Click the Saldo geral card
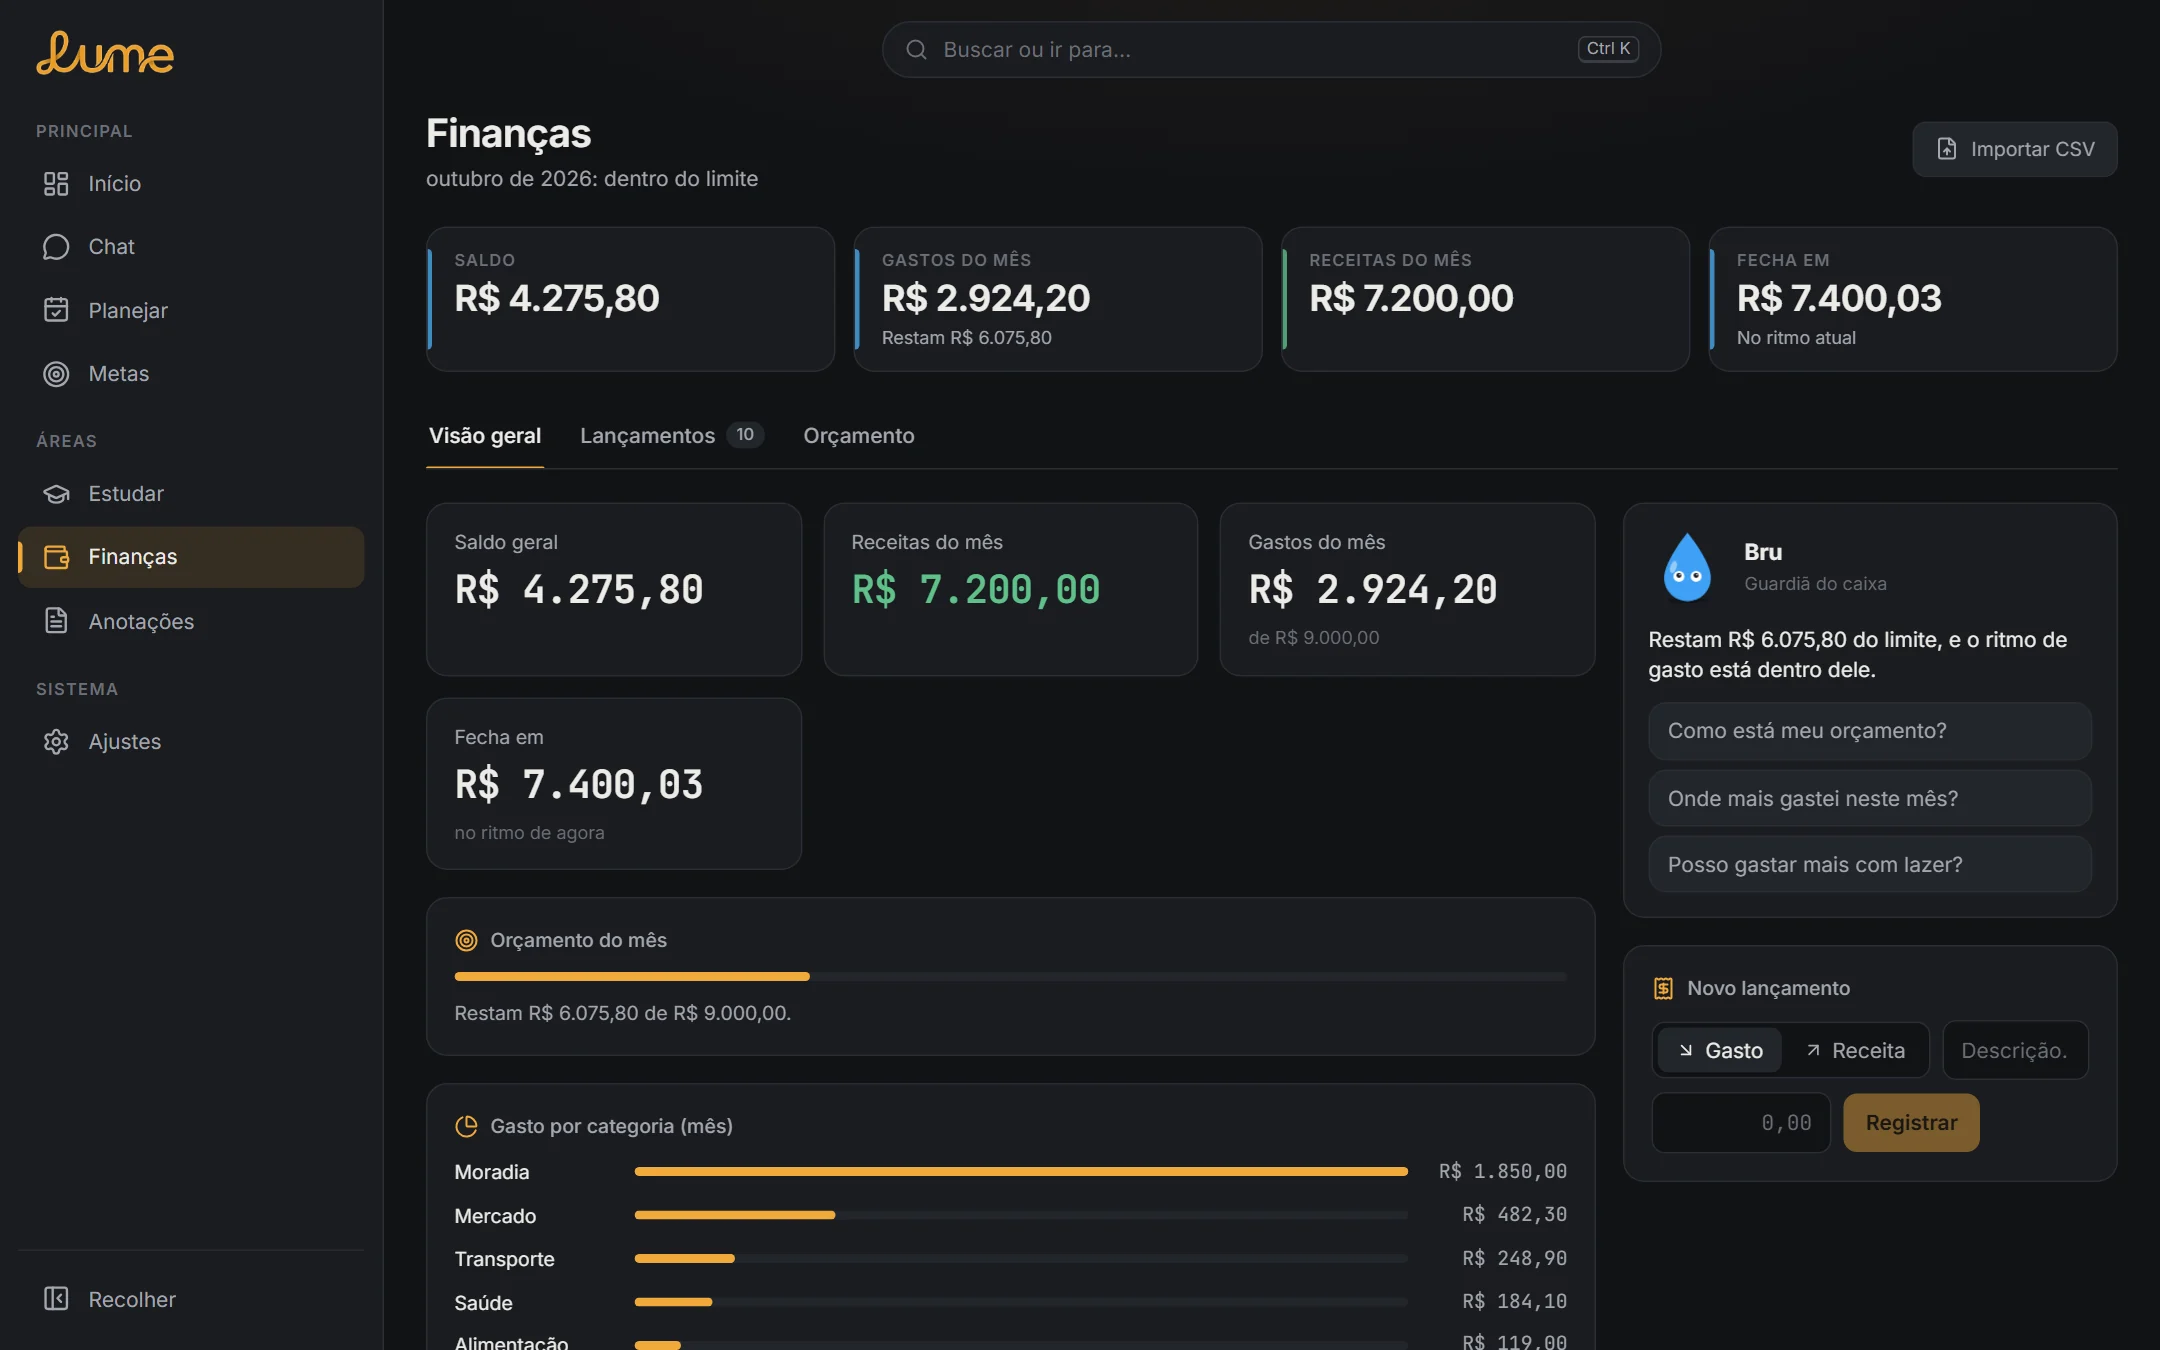Screen dimensions: 2160x1350 coord(614,589)
